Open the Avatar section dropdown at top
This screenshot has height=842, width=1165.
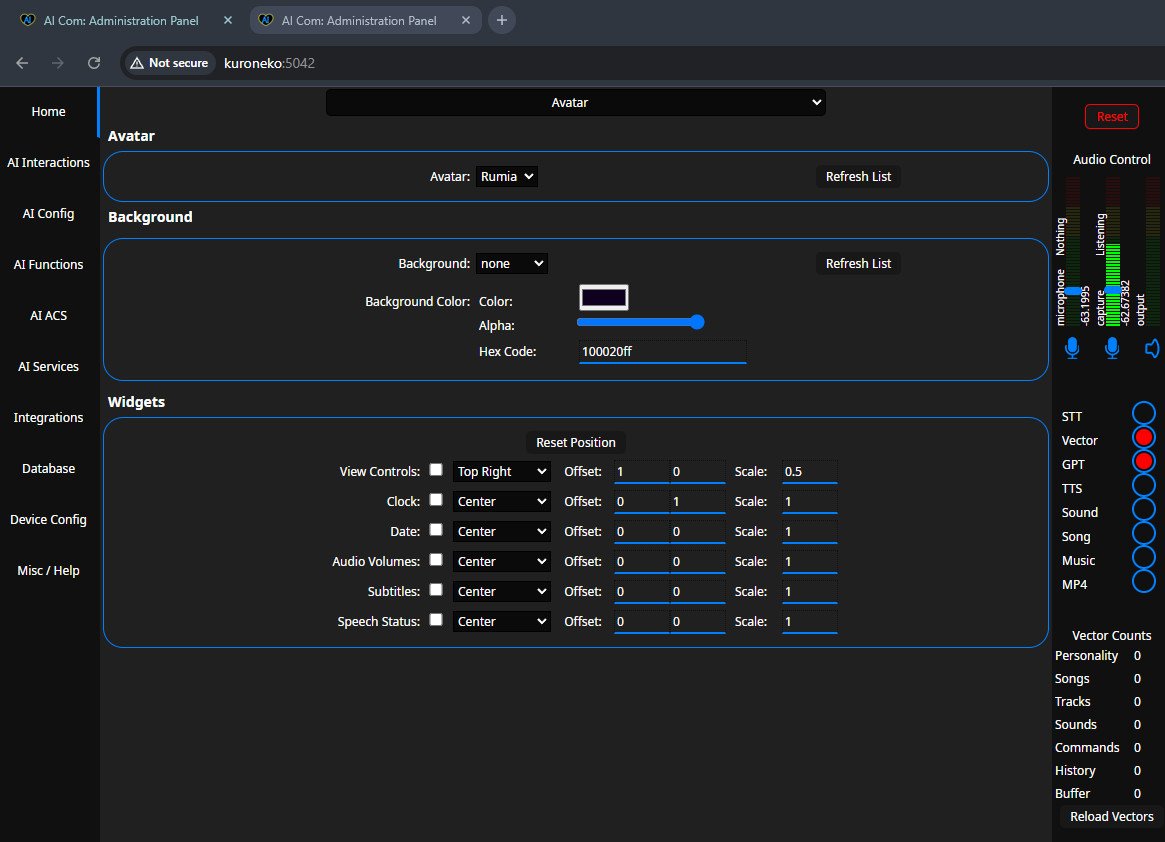[576, 103]
